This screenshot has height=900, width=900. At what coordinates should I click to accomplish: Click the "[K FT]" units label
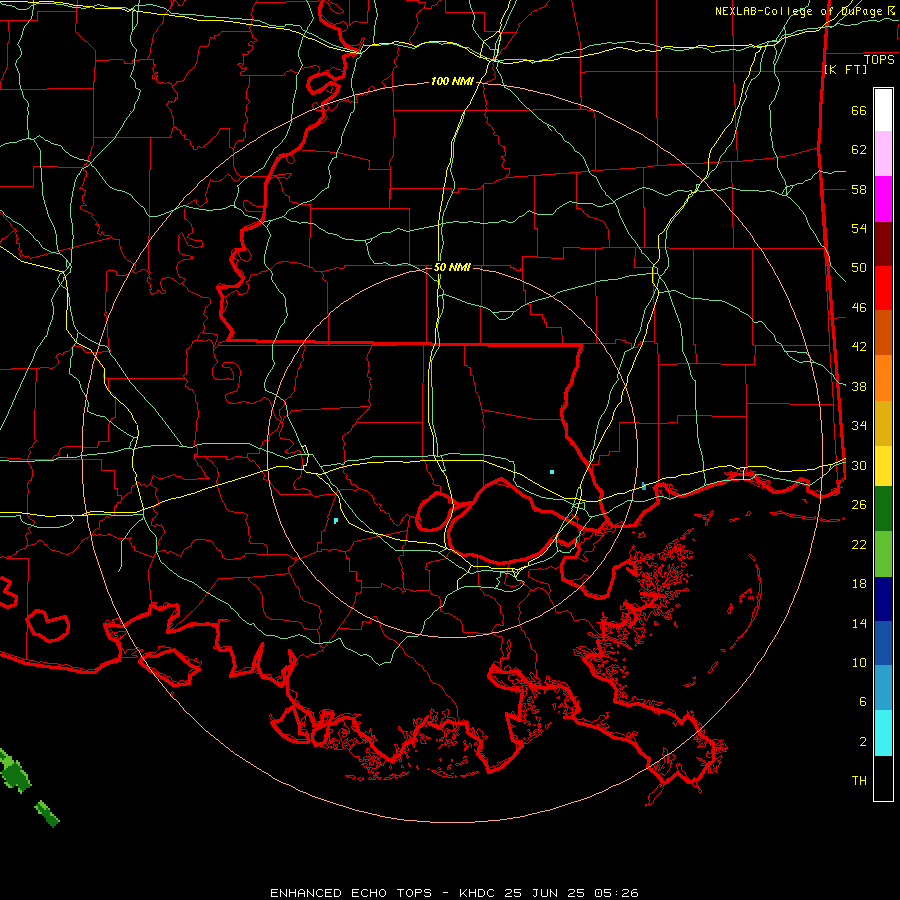pyautogui.click(x=845, y=70)
